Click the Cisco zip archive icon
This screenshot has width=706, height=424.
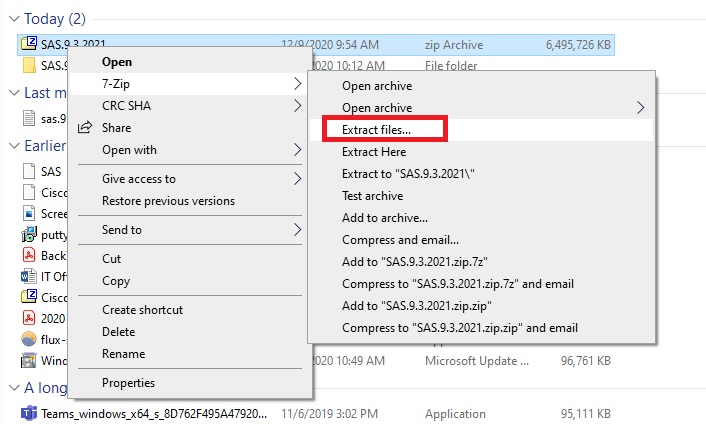pos(29,297)
